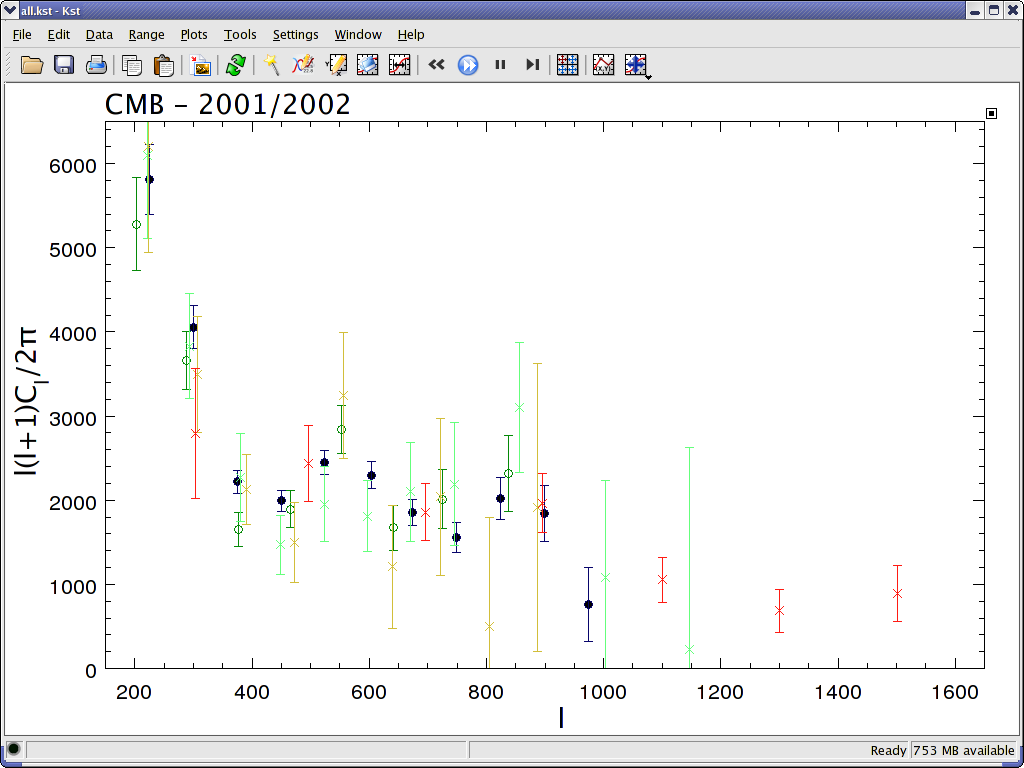The width and height of the screenshot is (1024, 768).
Task: Open a file with the folder icon
Action: coord(31,65)
